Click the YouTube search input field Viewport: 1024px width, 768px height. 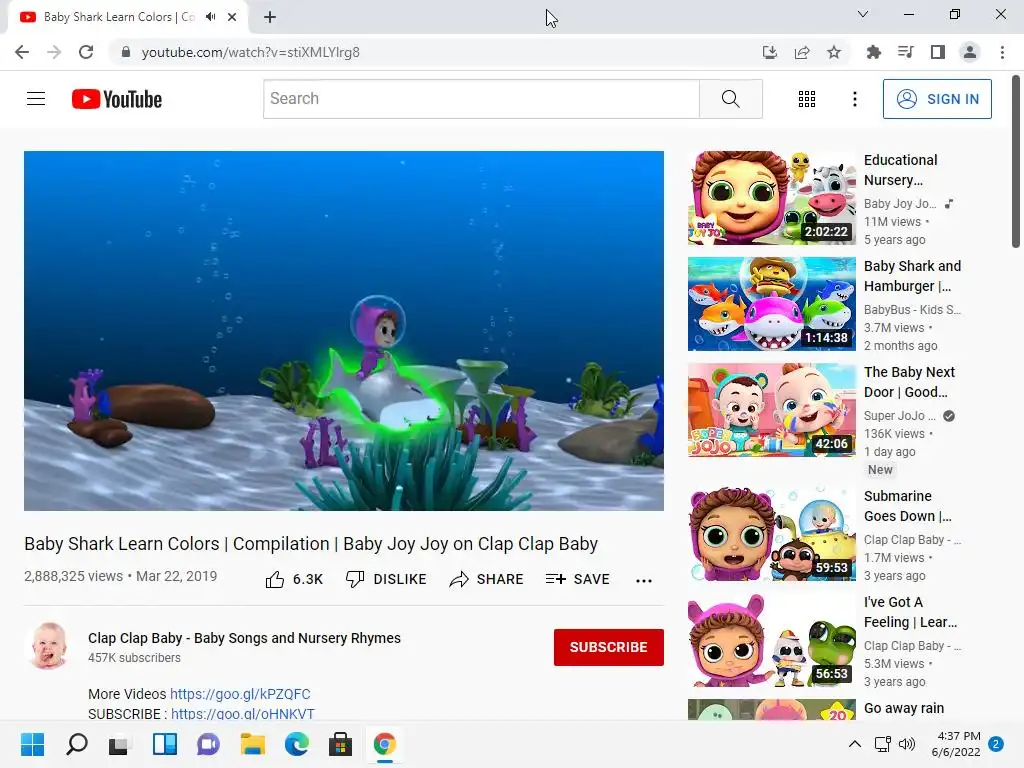481,99
